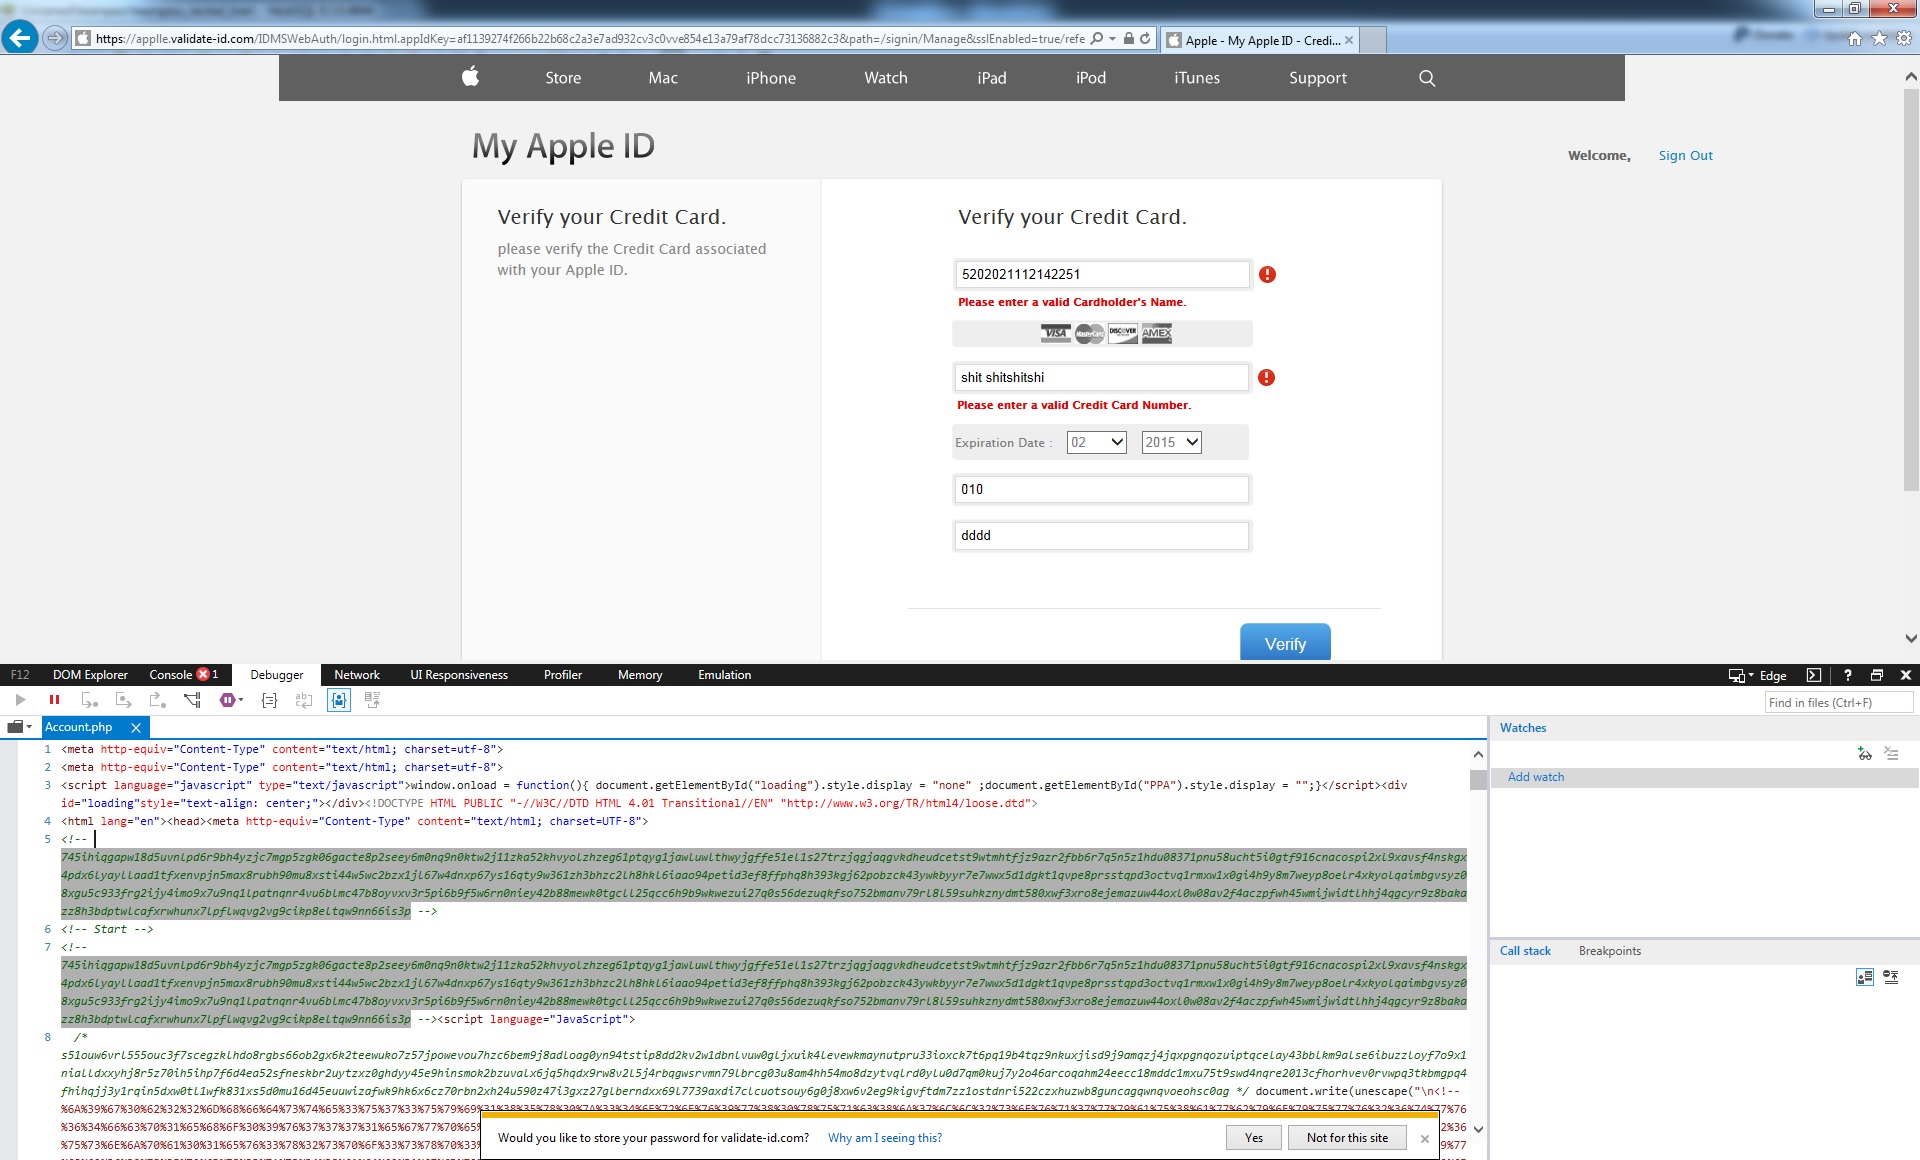Click the browser forward arrow button

(56, 38)
